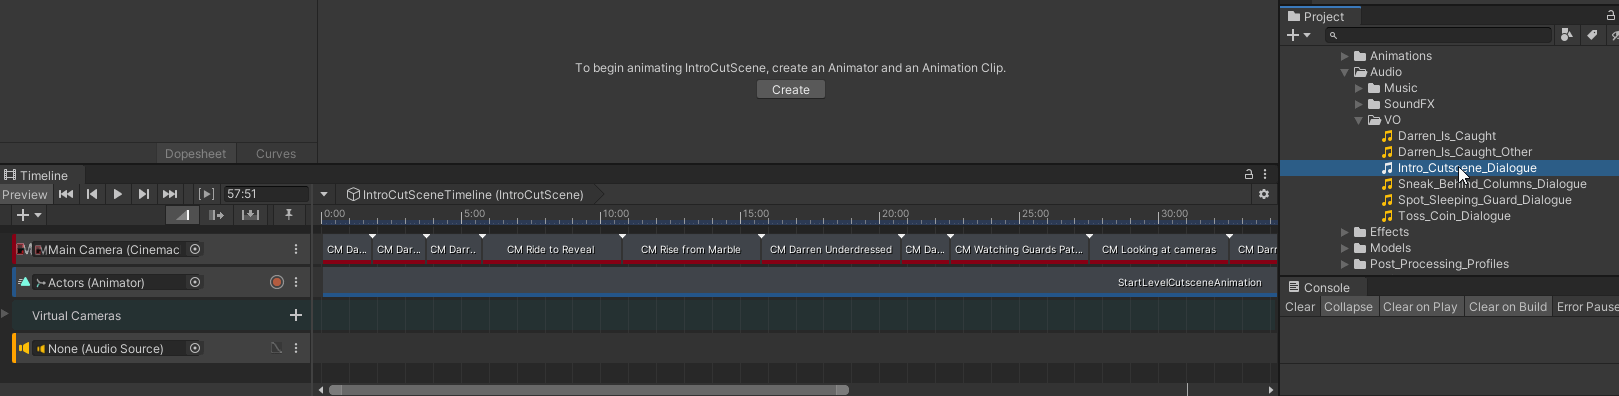Open Timeline gear settings
This screenshot has height=396, width=1619.
[x=1264, y=194]
